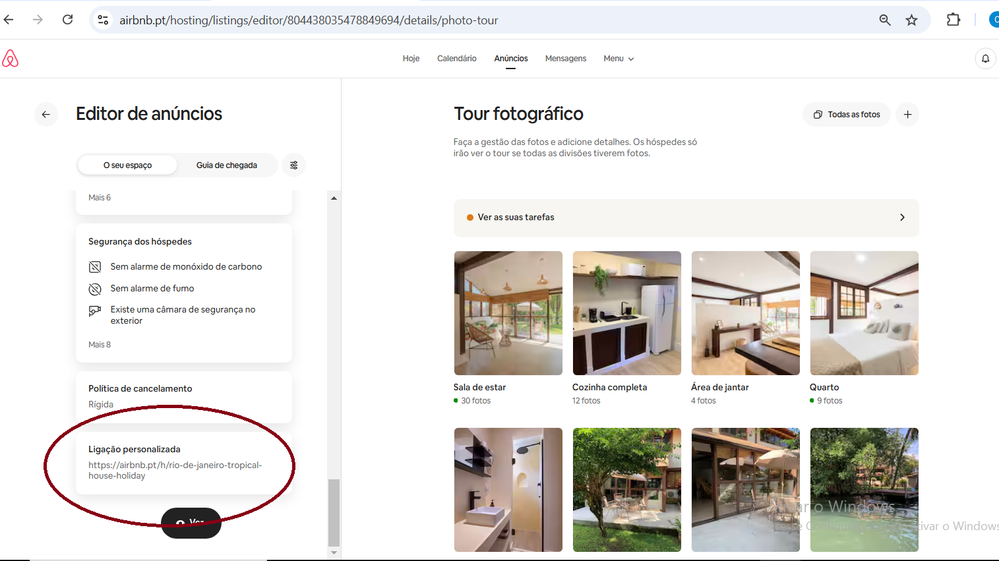Reload the page with the refresh icon
The width and height of the screenshot is (999, 561).
pyautogui.click(x=67, y=20)
